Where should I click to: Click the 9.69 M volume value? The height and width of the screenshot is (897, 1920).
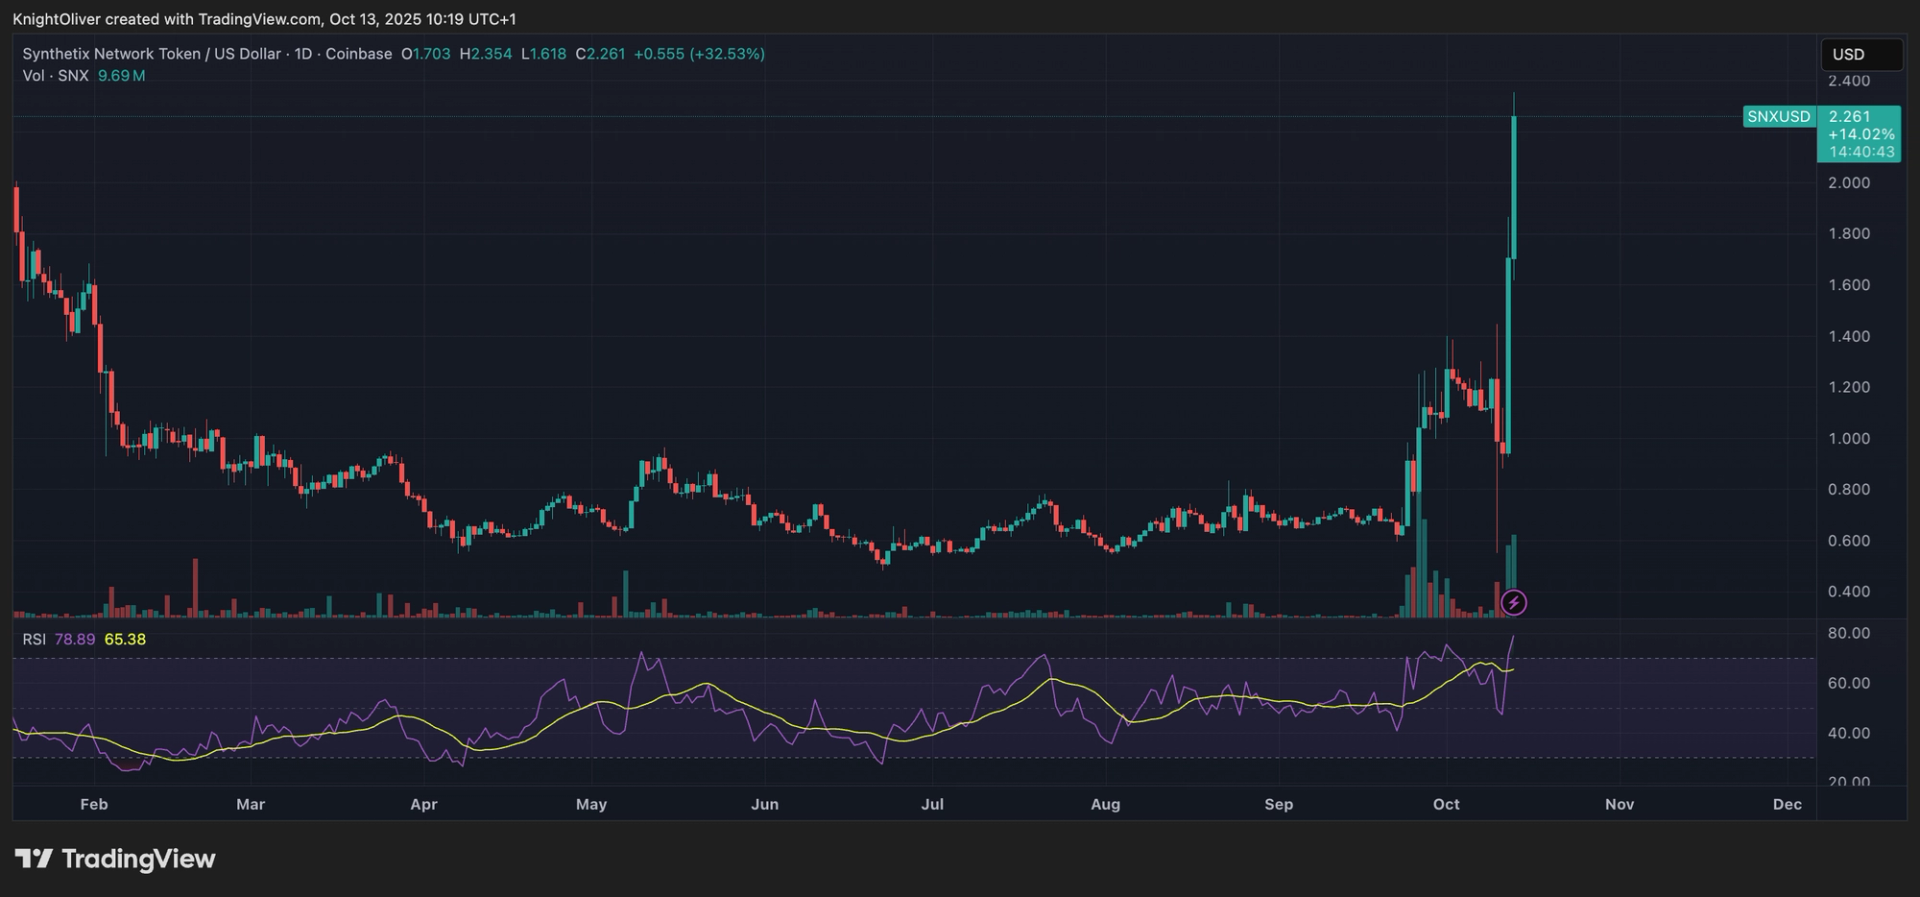coord(121,76)
